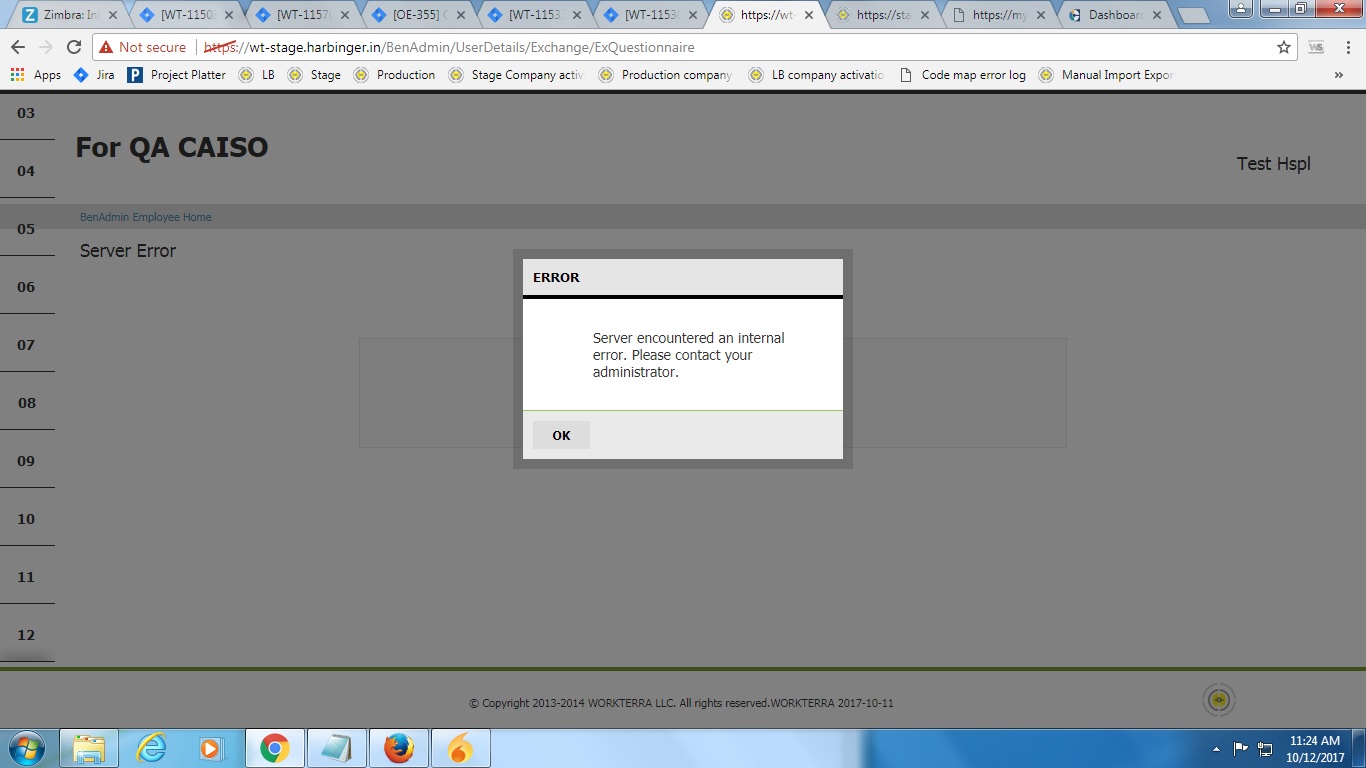Select sidebar step 09

(27, 461)
